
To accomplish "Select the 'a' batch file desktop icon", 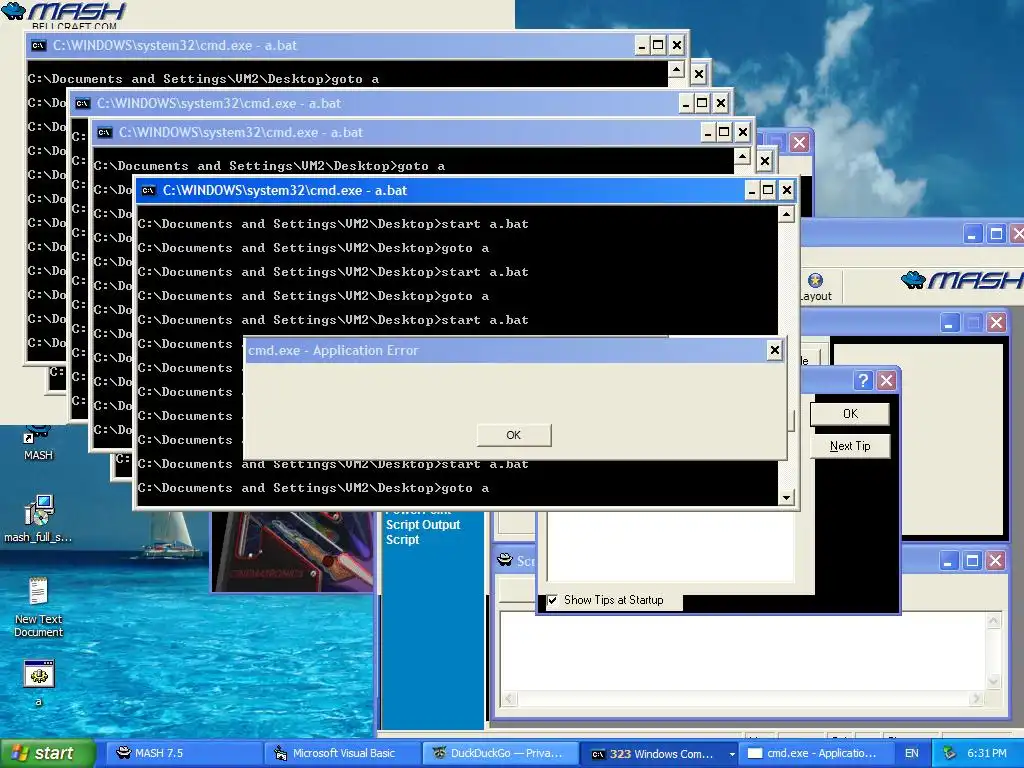I will [x=39, y=675].
